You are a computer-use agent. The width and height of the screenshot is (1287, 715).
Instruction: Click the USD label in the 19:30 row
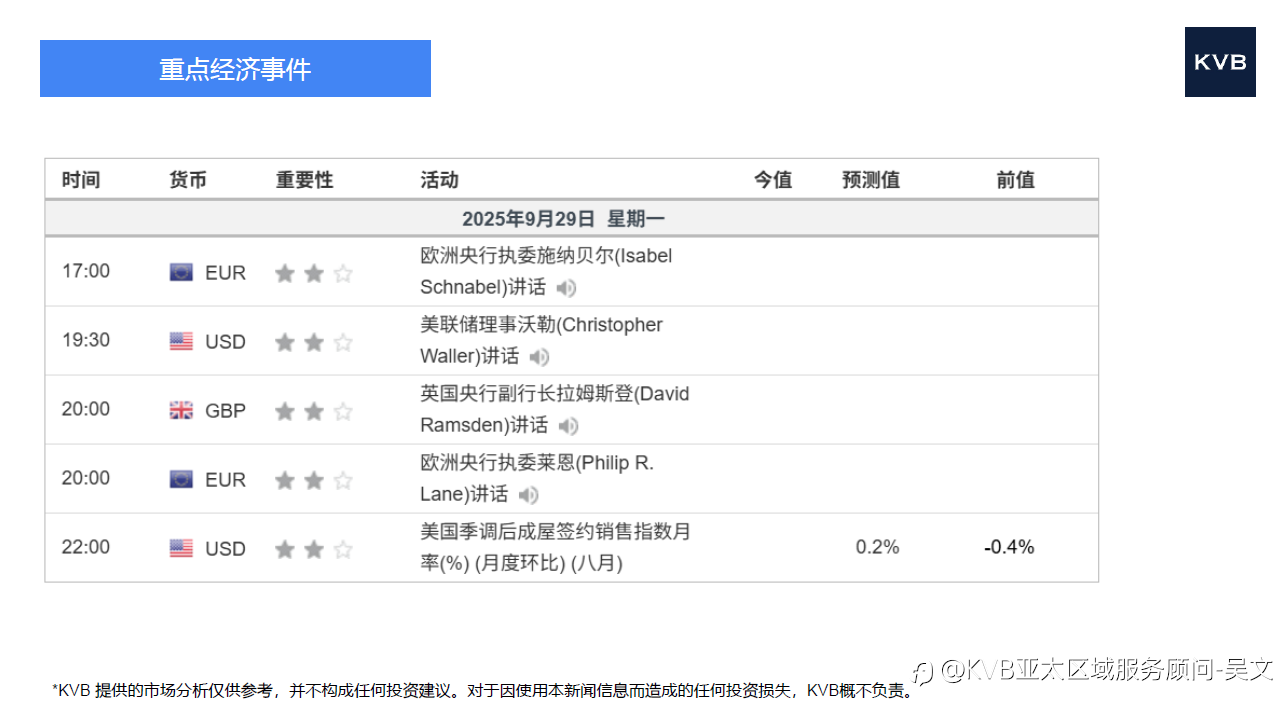pyautogui.click(x=225, y=342)
